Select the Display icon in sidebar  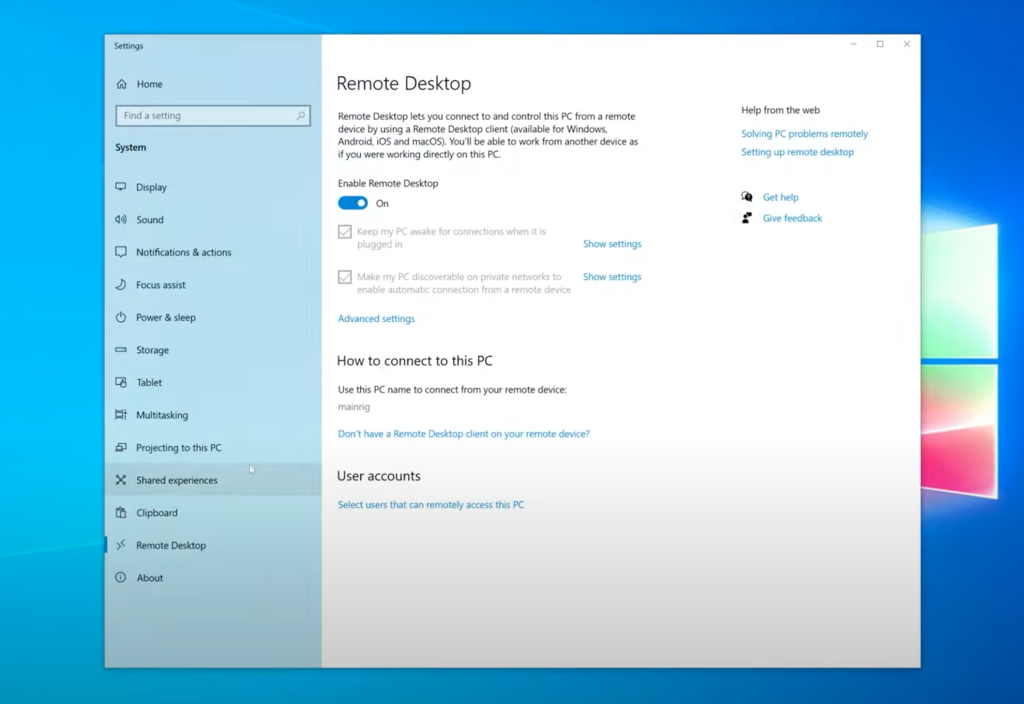click(121, 186)
